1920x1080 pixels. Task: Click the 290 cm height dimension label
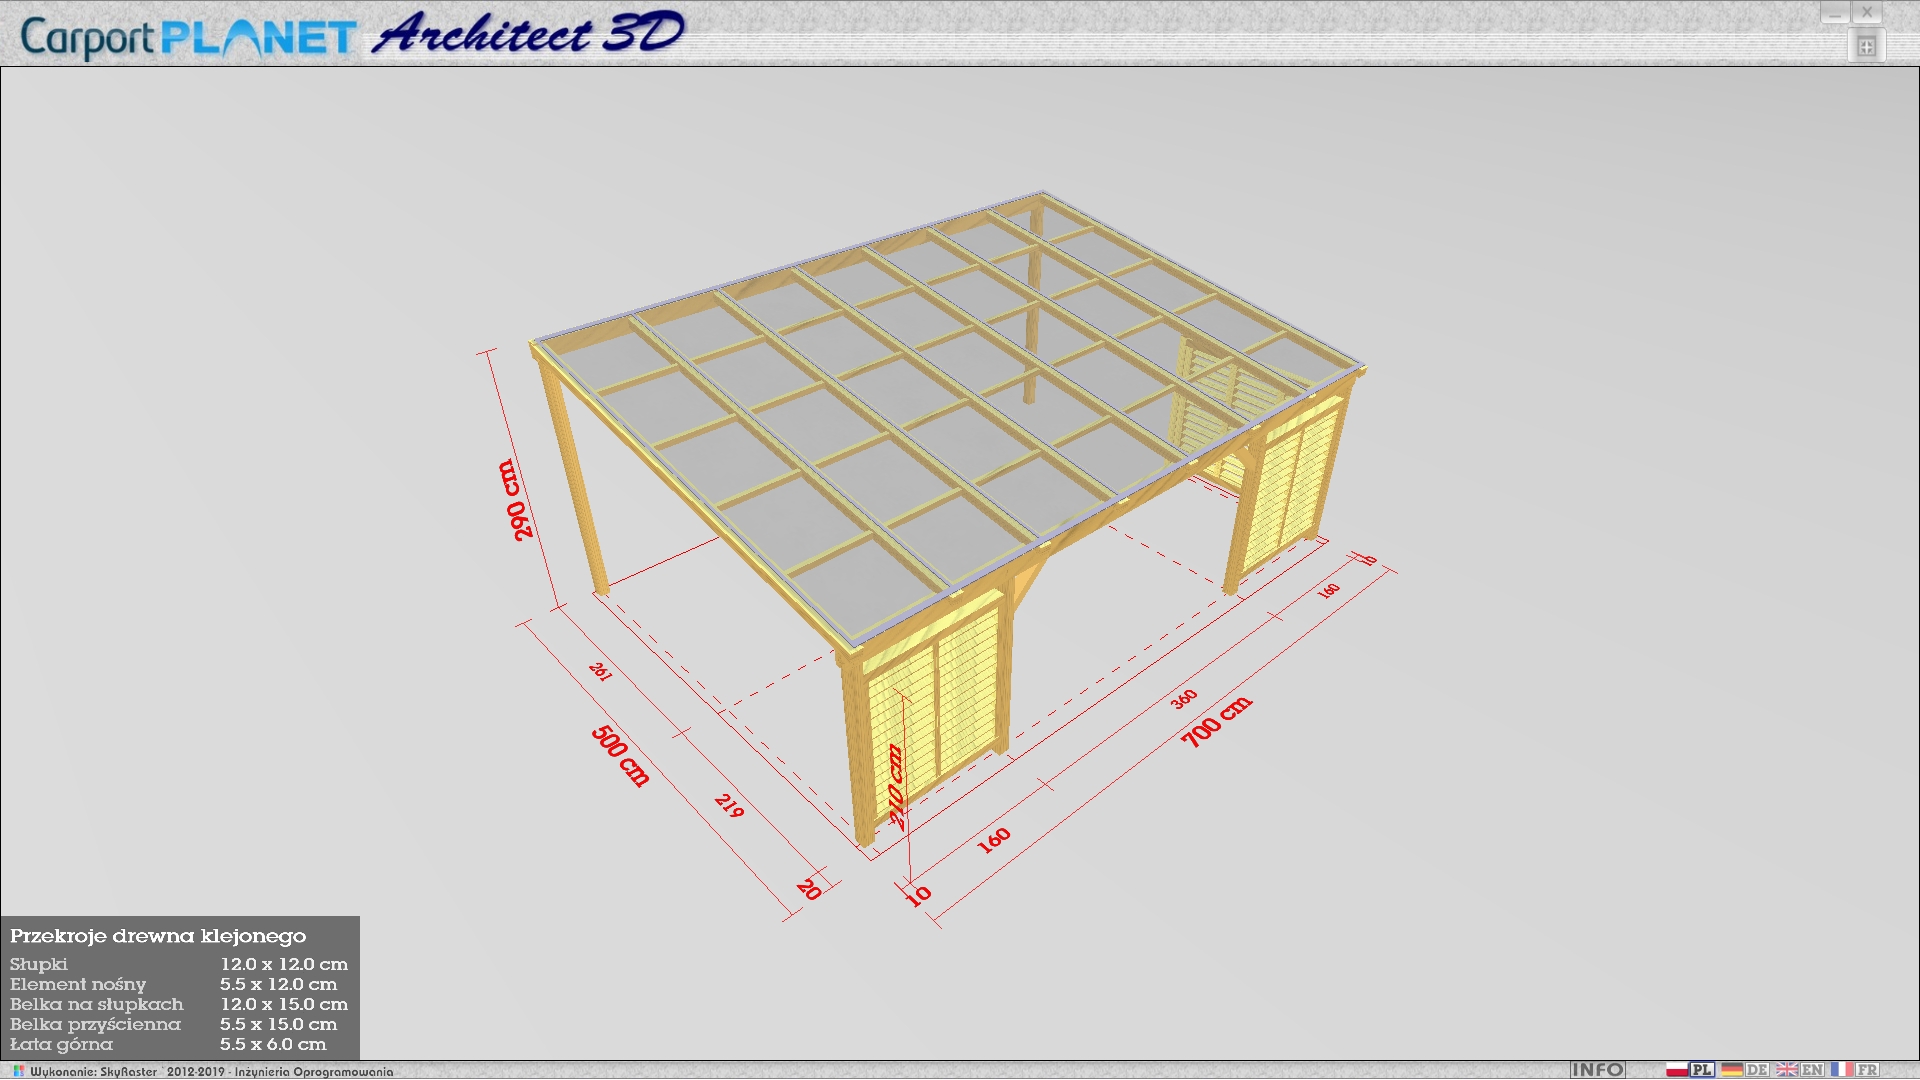pyautogui.click(x=514, y=501)
